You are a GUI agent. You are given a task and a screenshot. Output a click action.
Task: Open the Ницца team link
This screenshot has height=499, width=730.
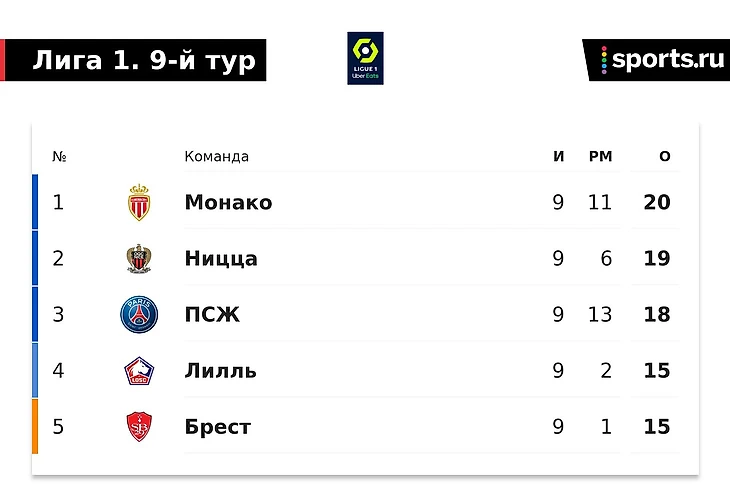tap(221, 259)
